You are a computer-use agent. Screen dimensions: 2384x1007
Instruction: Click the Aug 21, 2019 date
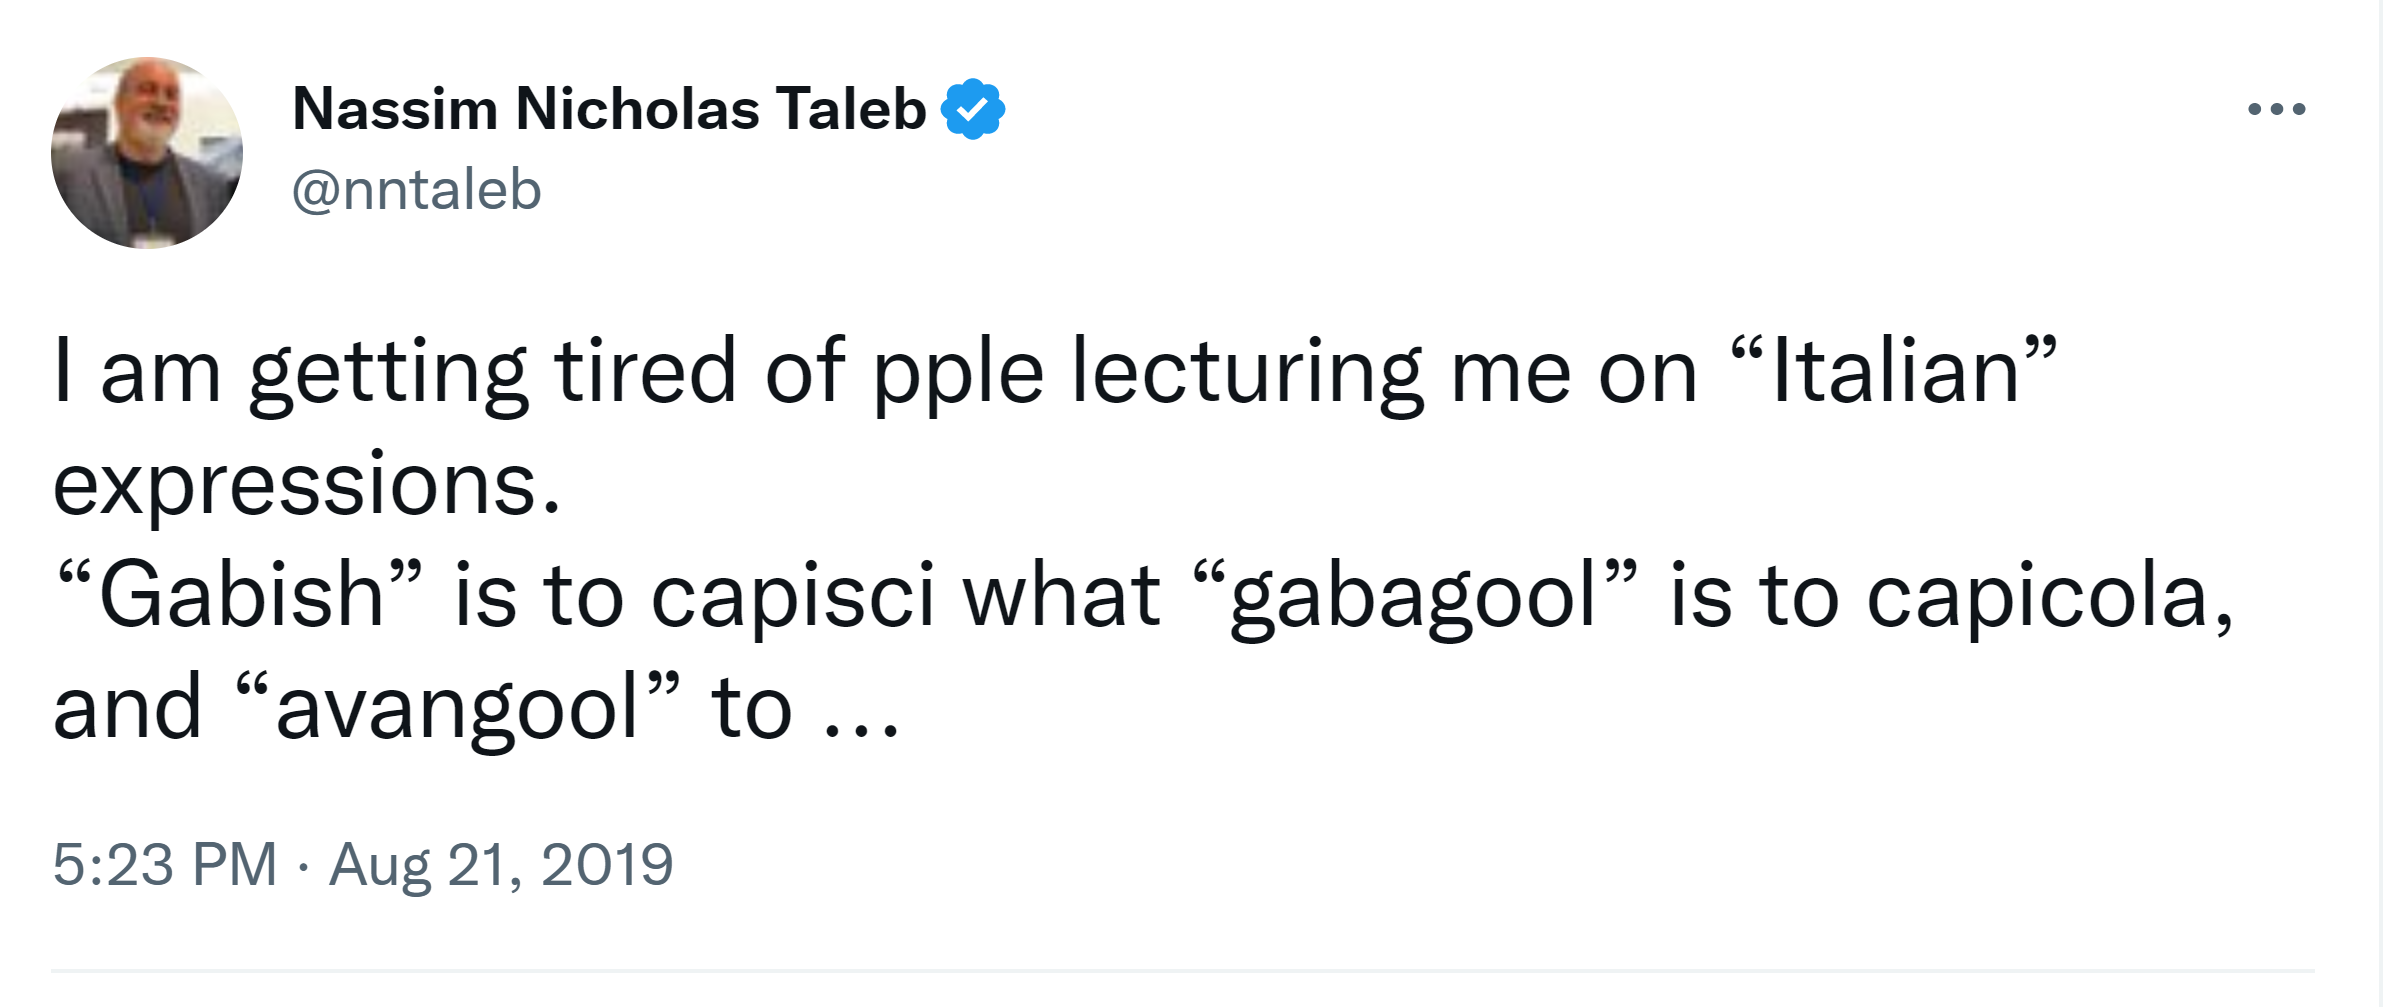click(x=501, y=864)
